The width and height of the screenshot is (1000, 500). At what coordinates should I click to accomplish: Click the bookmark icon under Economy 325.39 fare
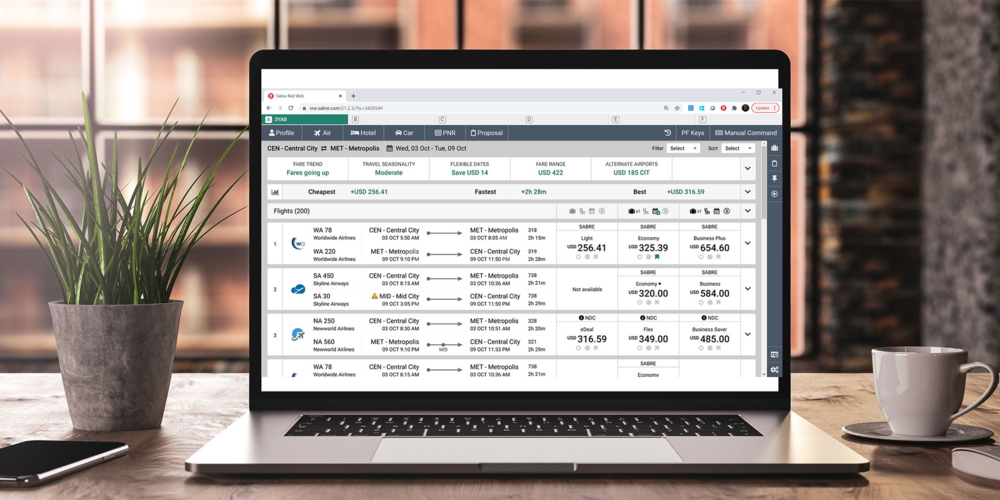(657, 258)
